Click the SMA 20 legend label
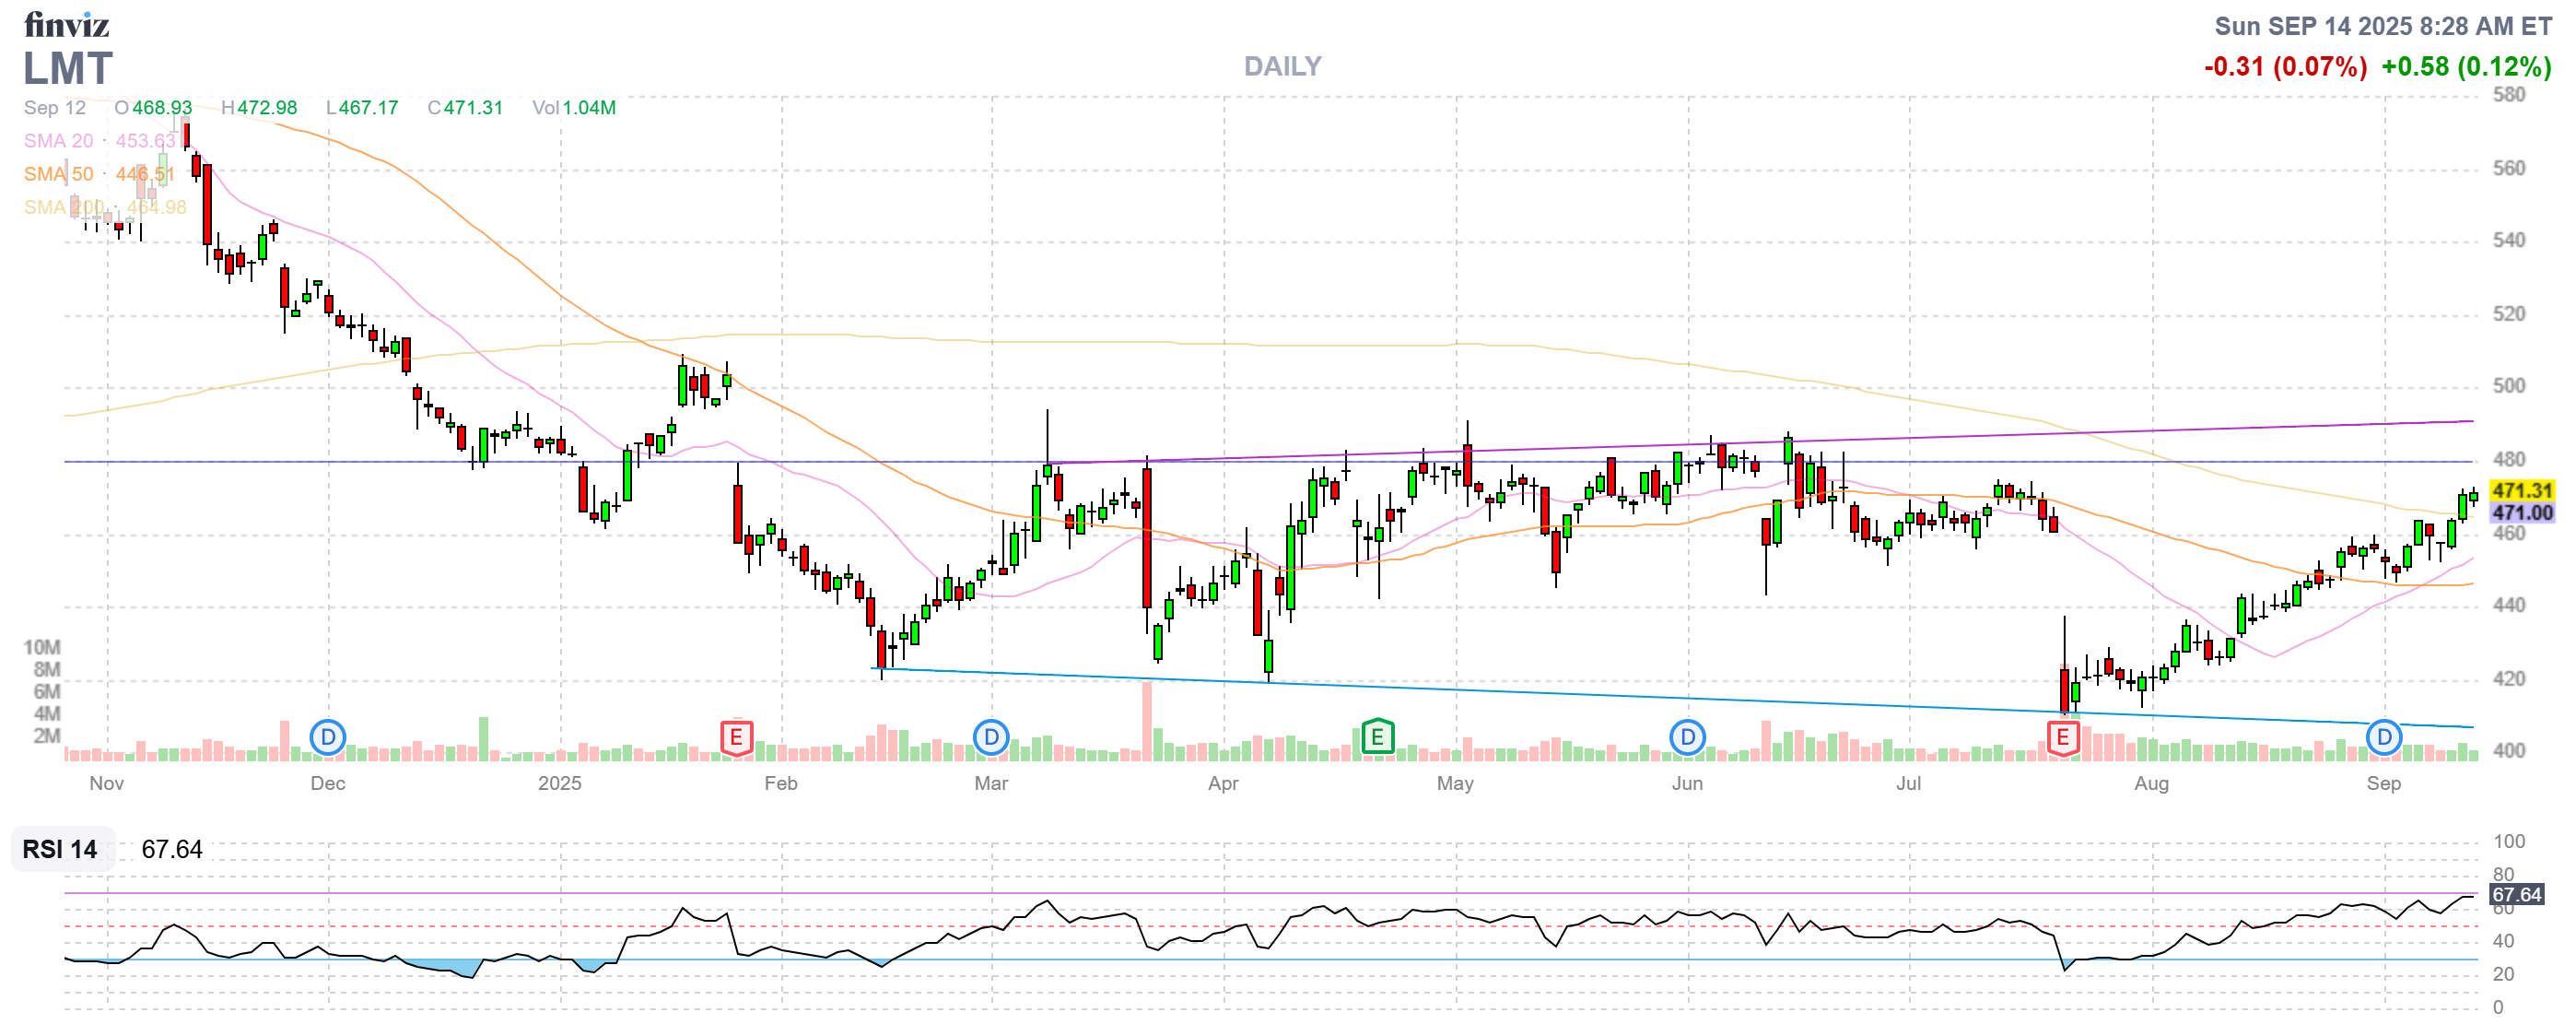2576x1036 pixels. (x=58, y=141)
